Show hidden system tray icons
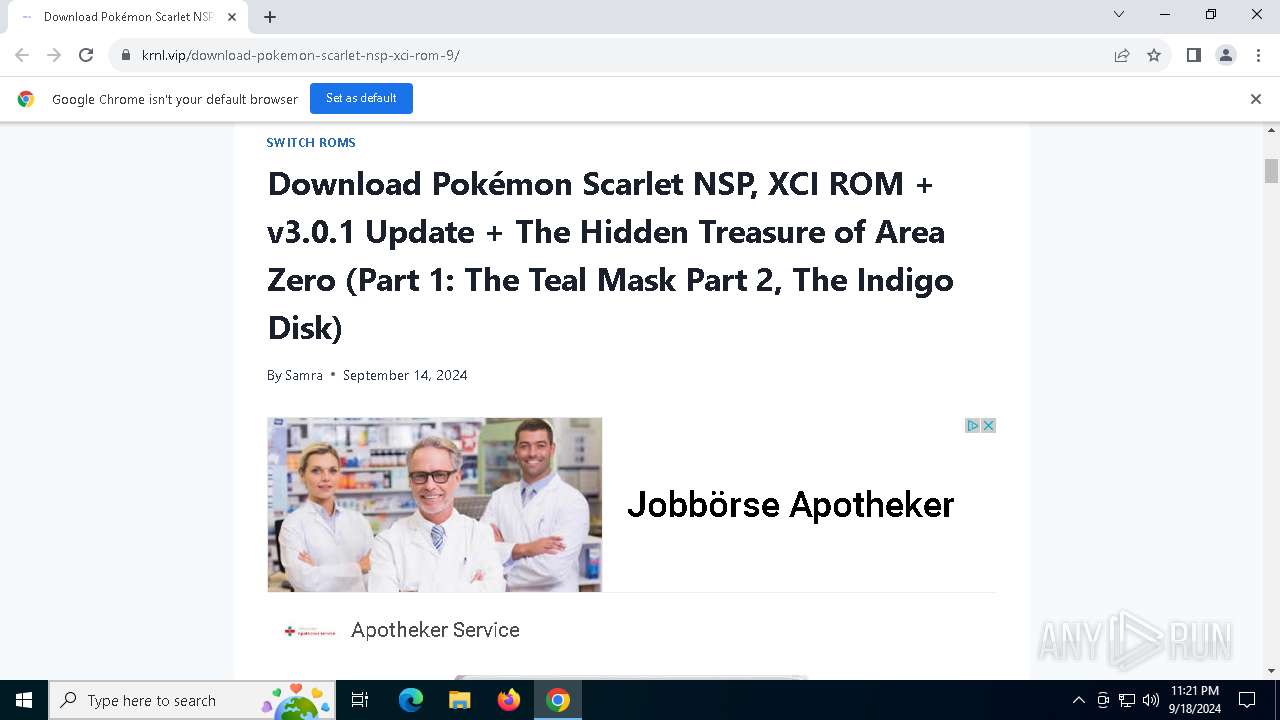1280x720 pixels. click(1078, 700)
